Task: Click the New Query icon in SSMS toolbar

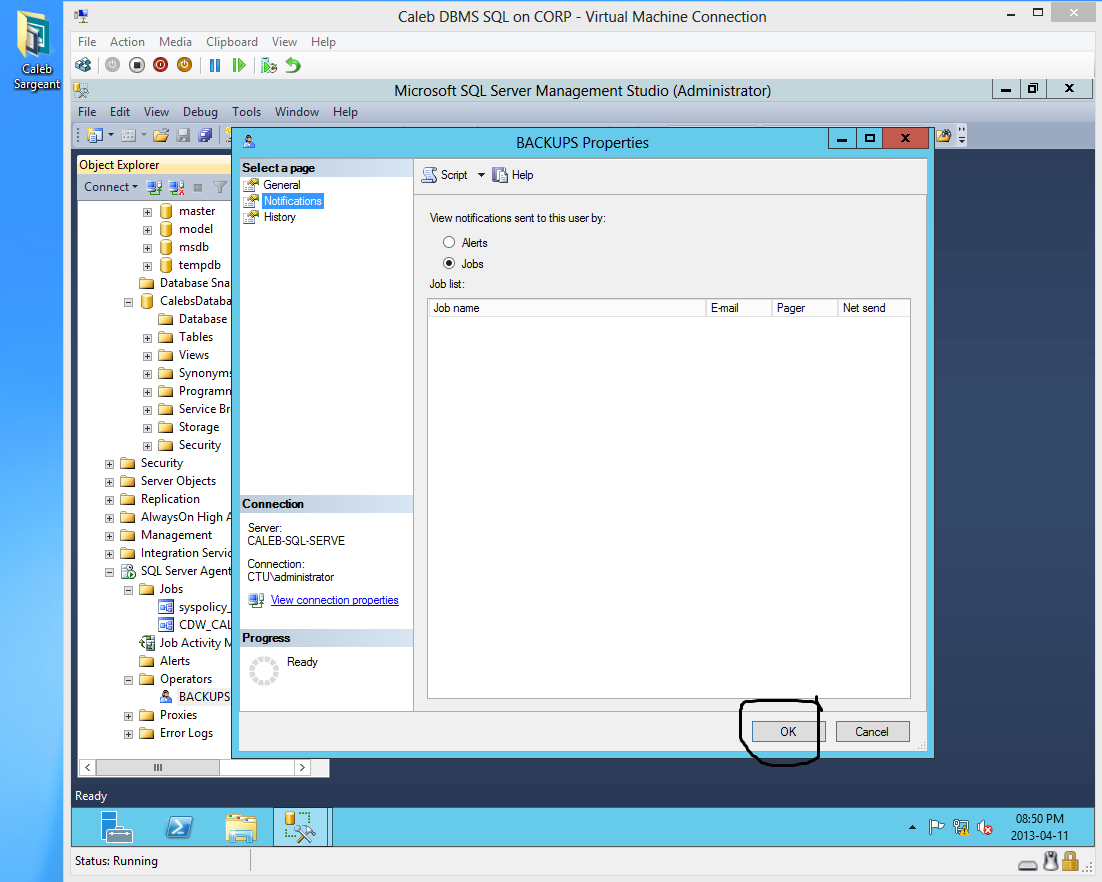Action: 95,135
